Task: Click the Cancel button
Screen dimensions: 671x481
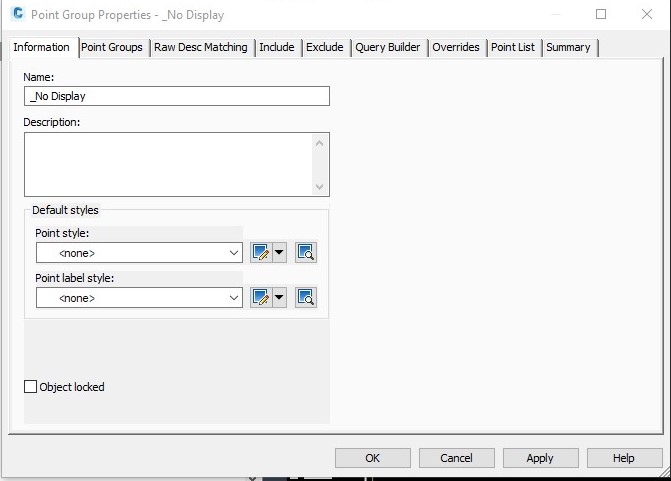Action: [x=457, y=458]
